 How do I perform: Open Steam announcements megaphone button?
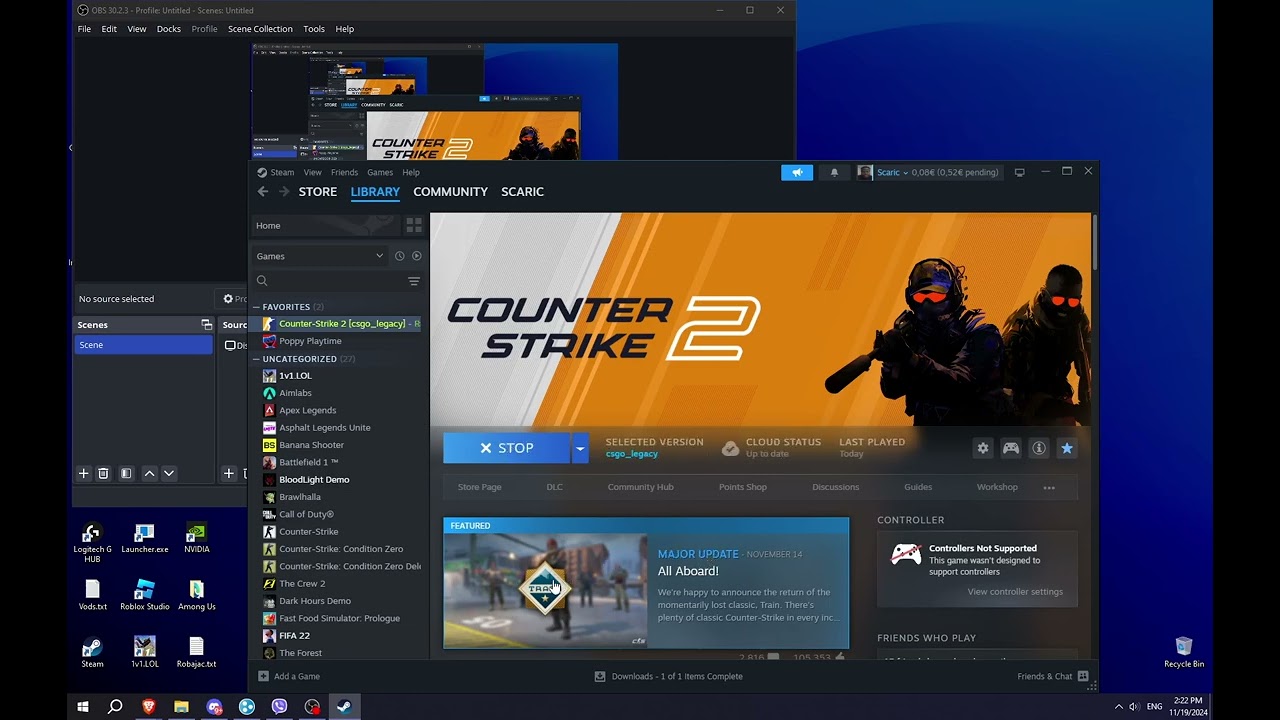[797, 172]
